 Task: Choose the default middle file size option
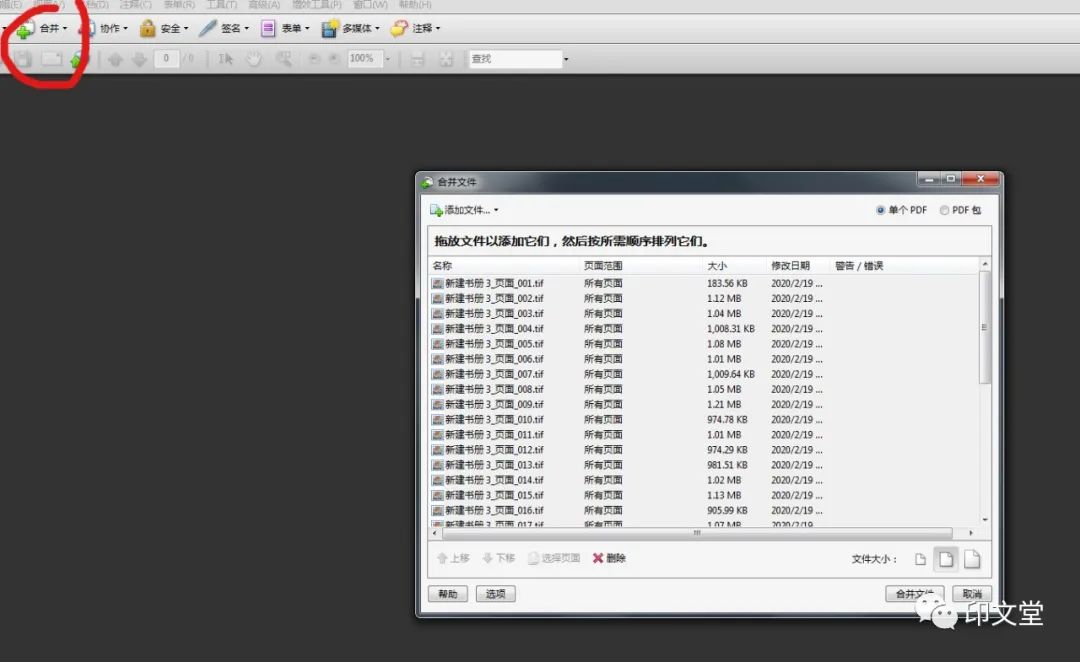coord(945,559)
